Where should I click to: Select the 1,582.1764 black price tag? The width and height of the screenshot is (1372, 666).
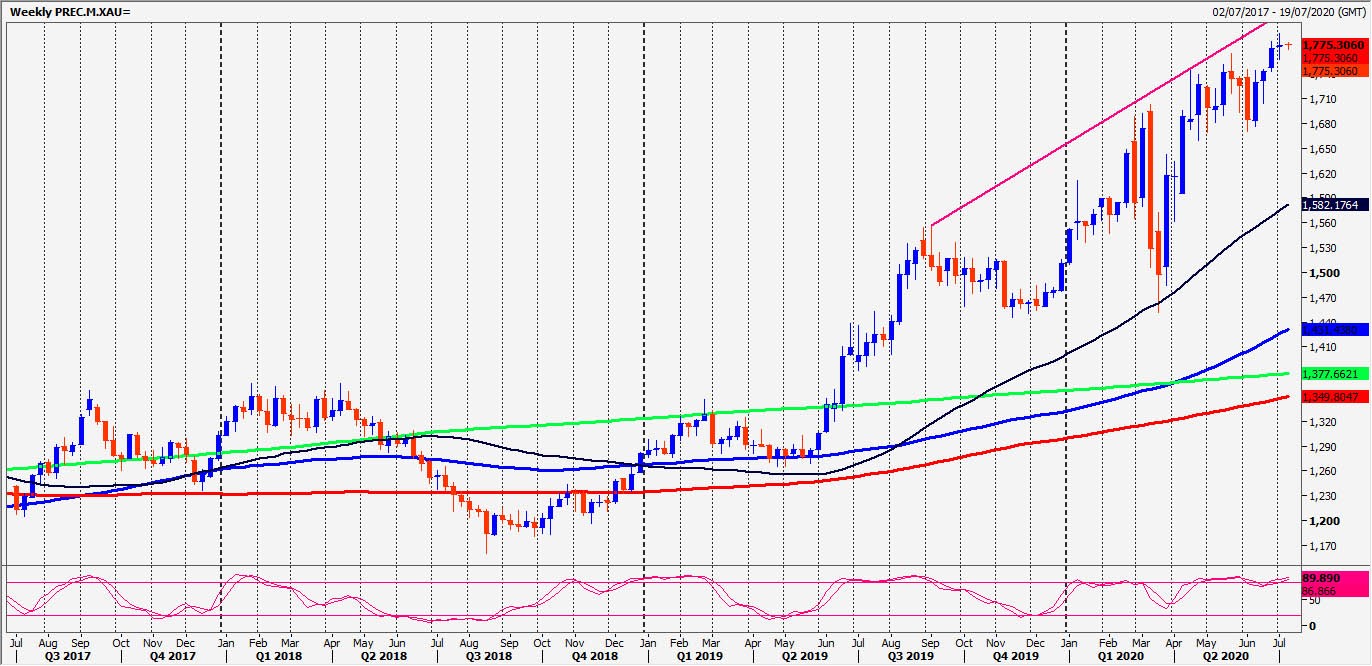click(1331, 205)
